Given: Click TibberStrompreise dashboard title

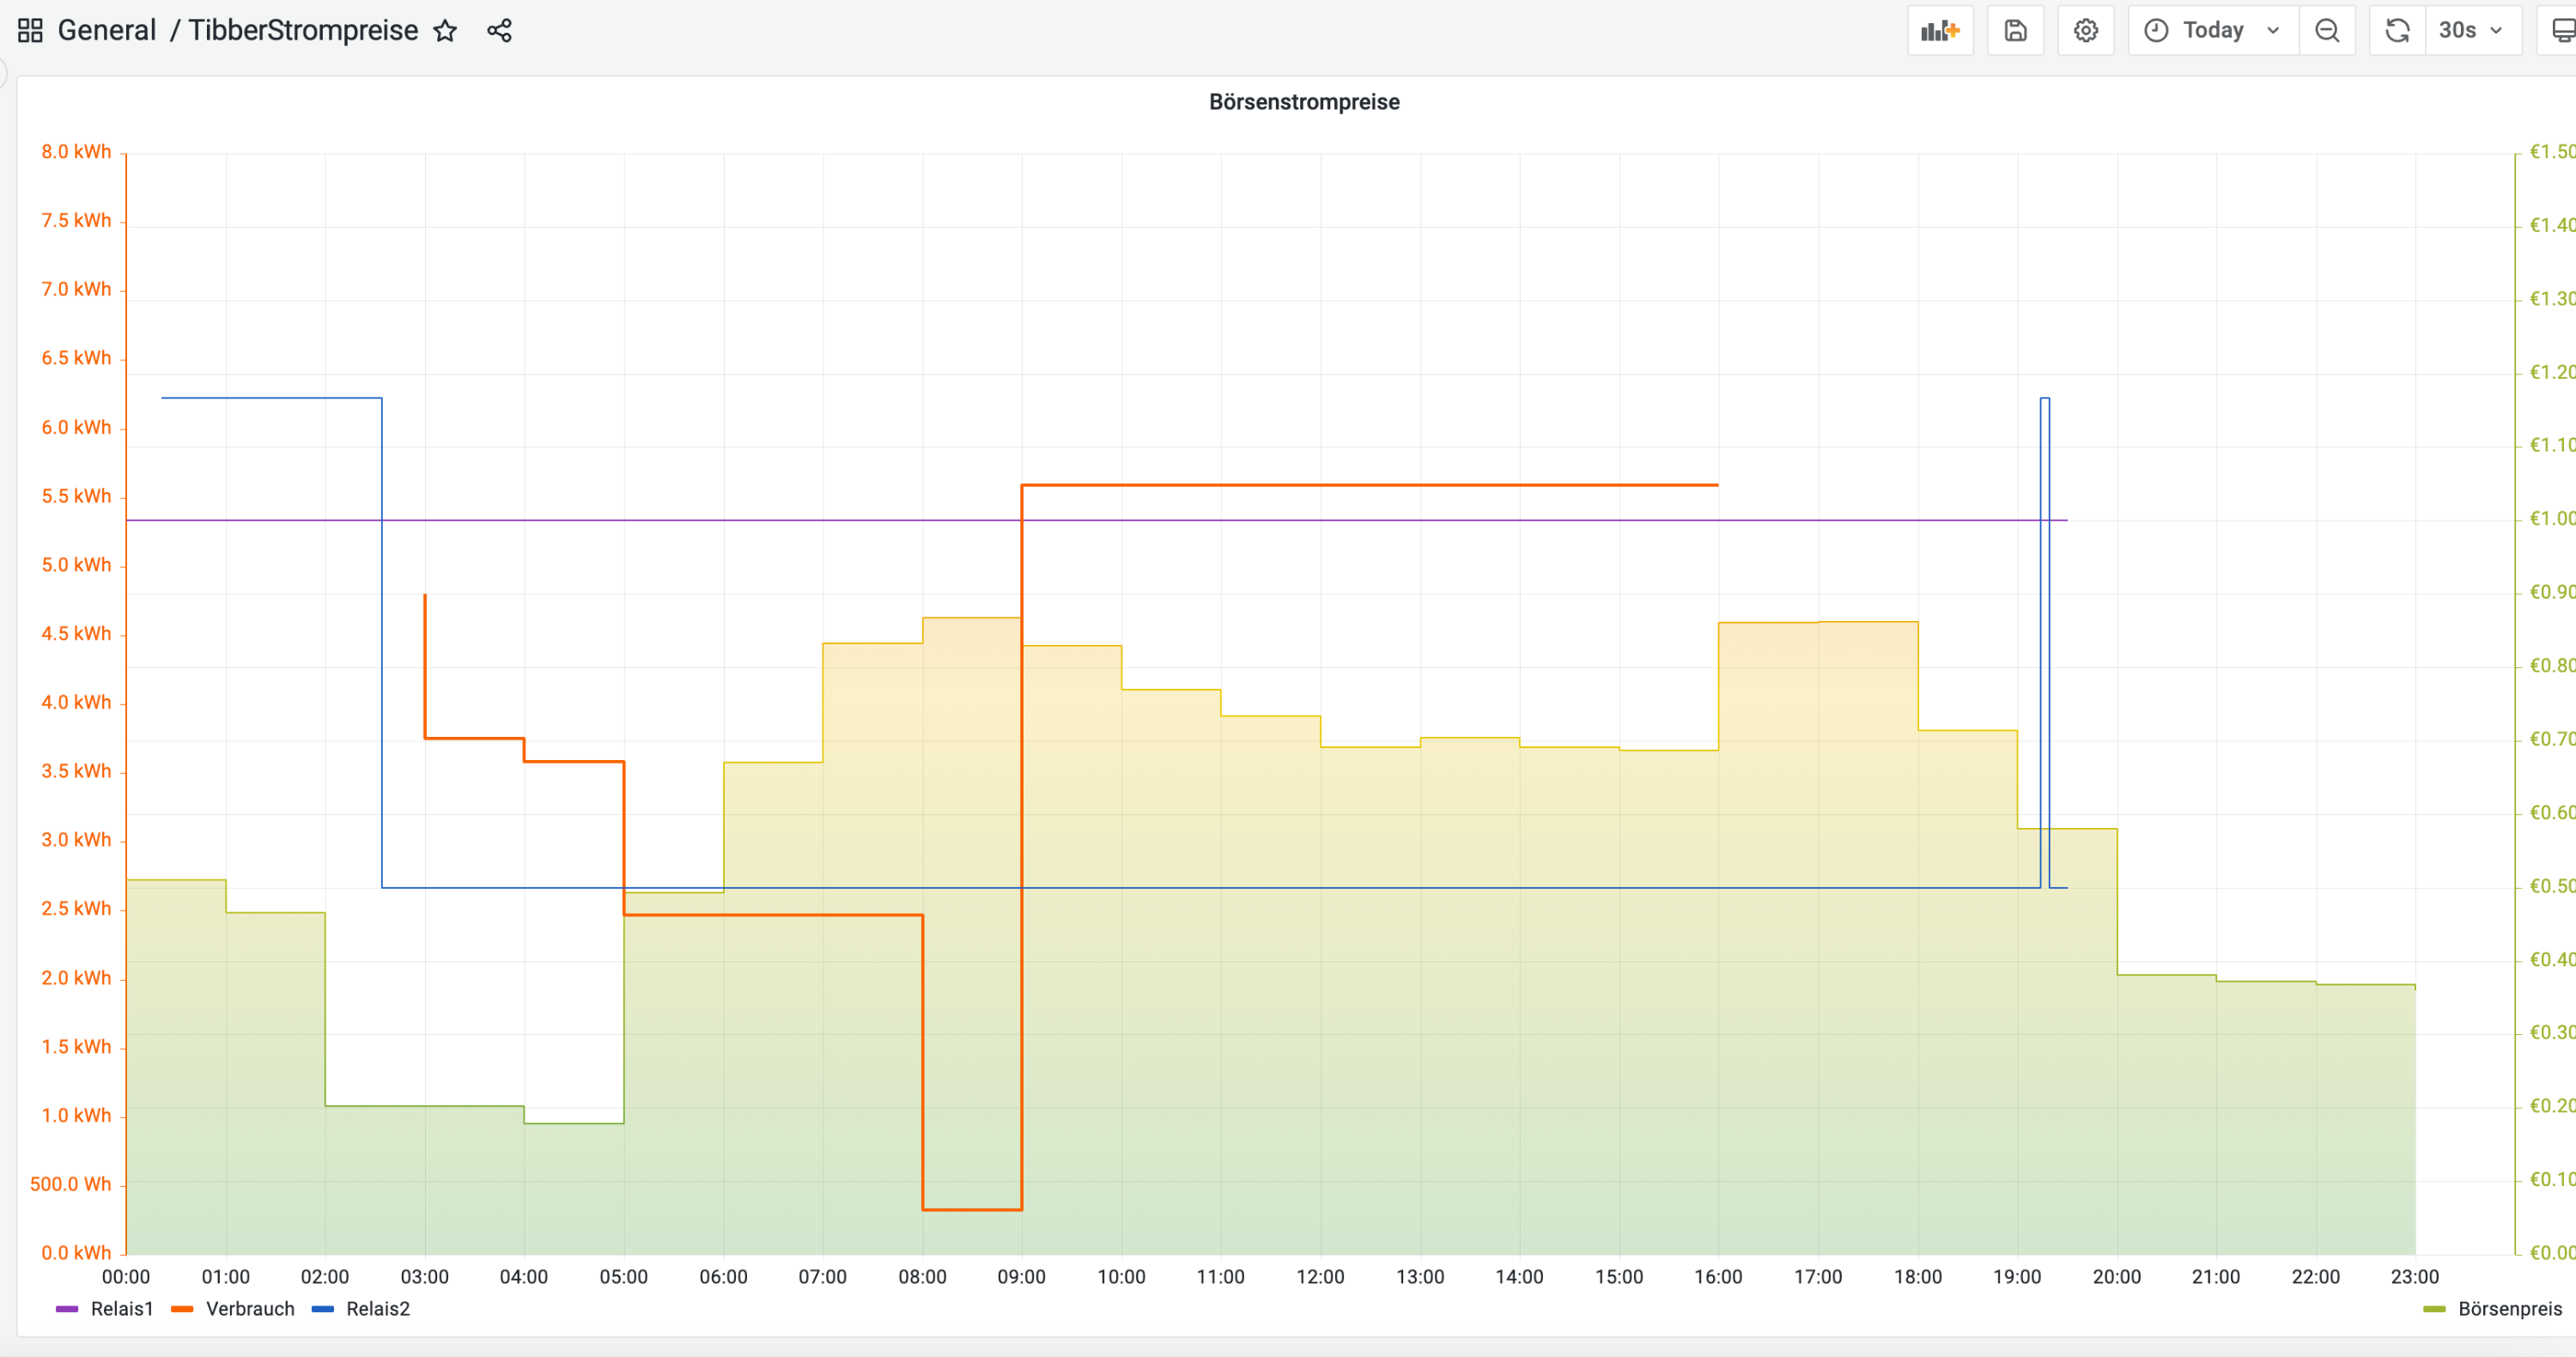Looking at the screenshot, I should coord(303,31).
